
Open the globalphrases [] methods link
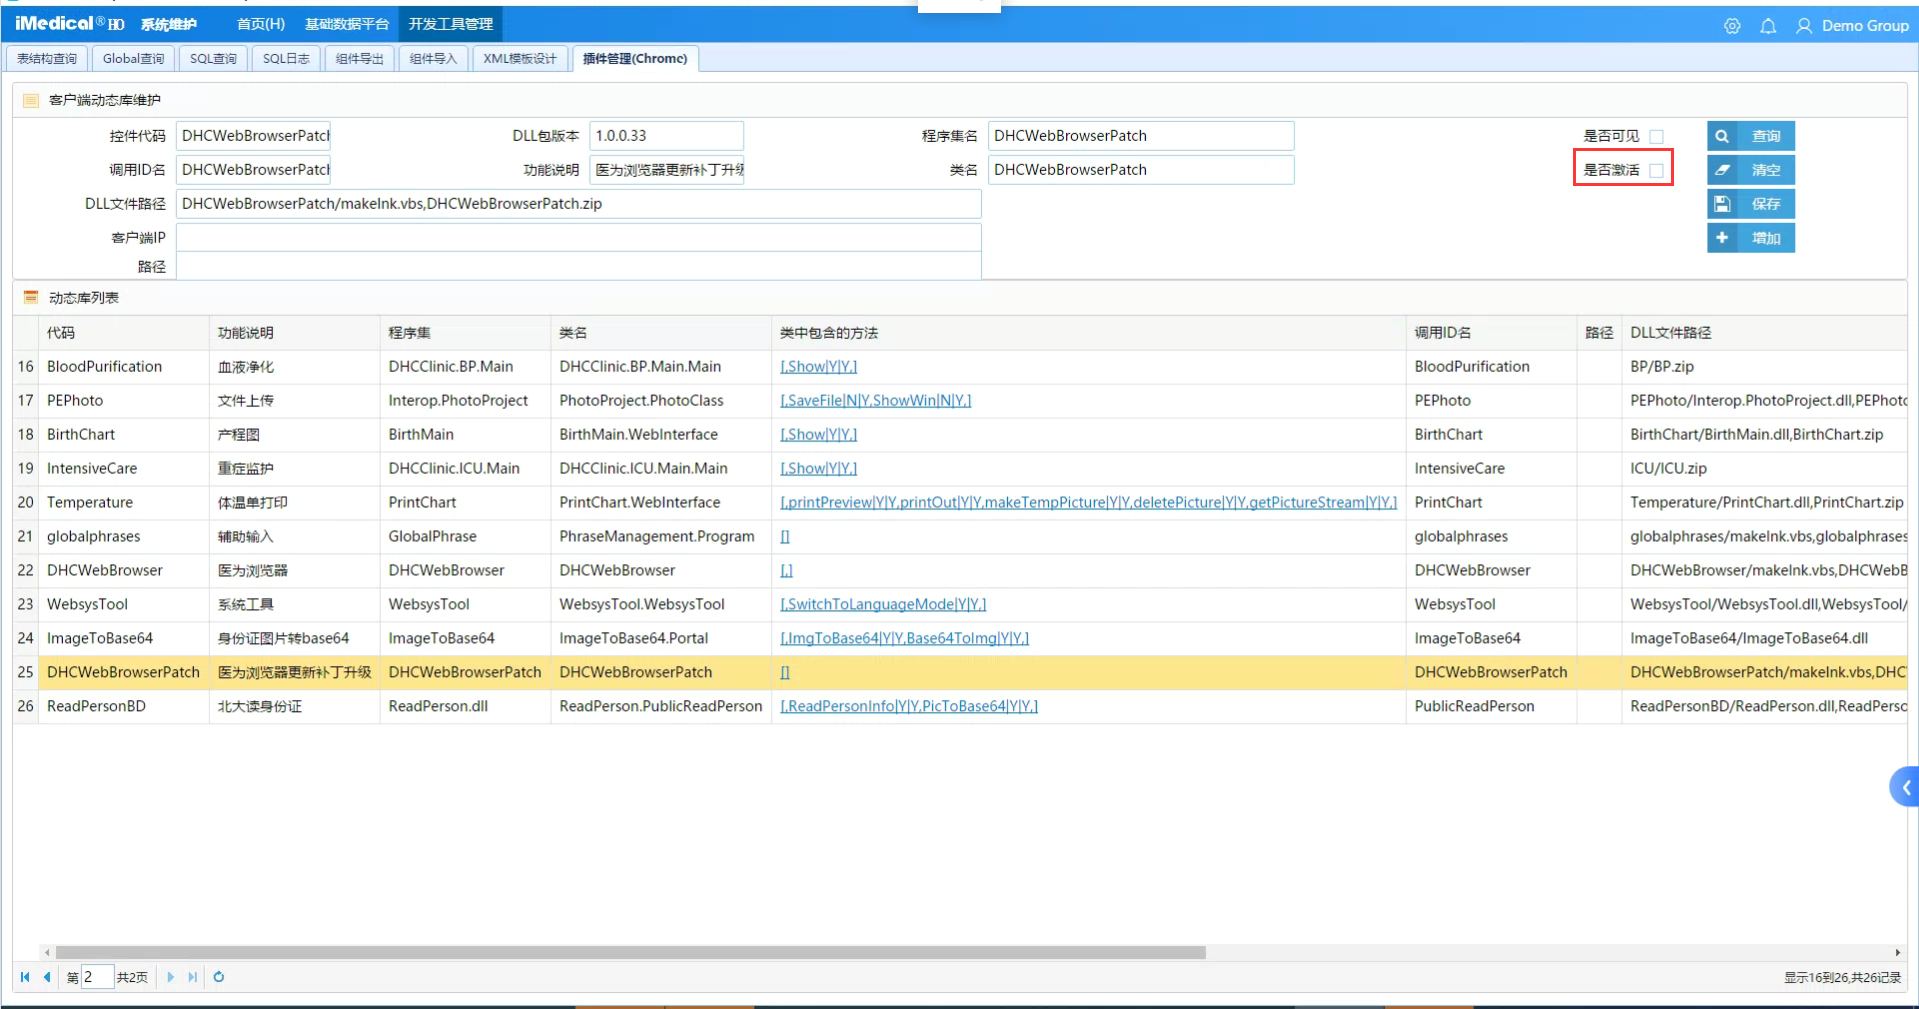tap(785, 537)
